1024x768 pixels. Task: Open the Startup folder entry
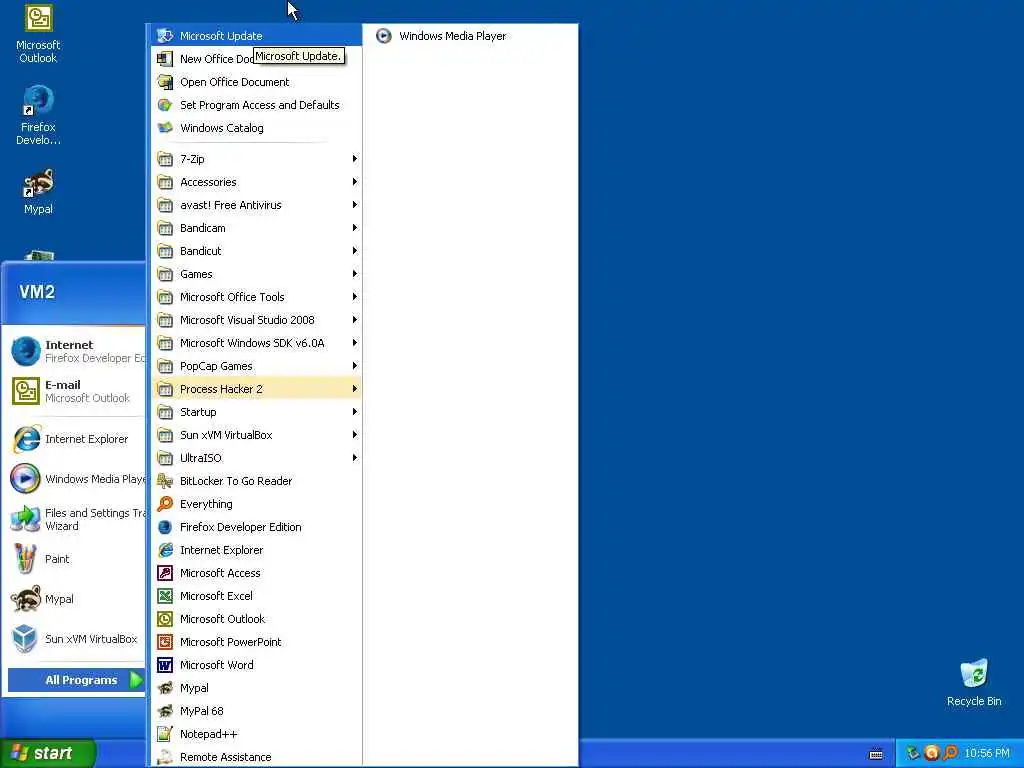pyautogui.click(x=257, y=411)
